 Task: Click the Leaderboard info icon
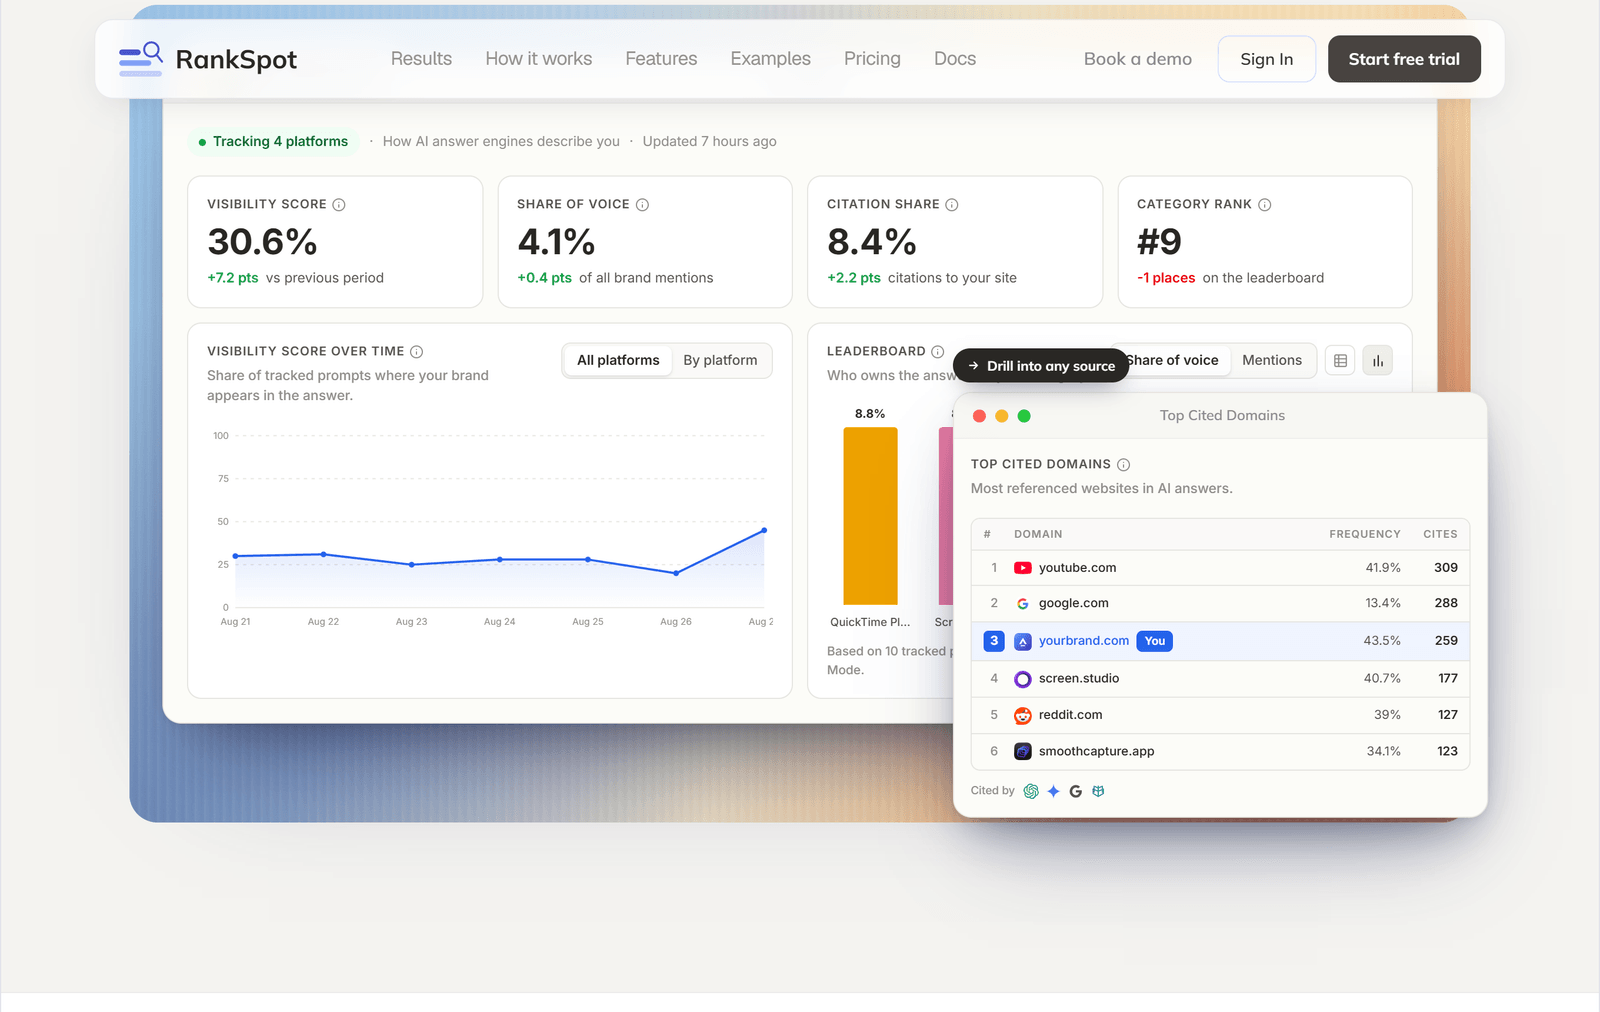coord(938,352)
